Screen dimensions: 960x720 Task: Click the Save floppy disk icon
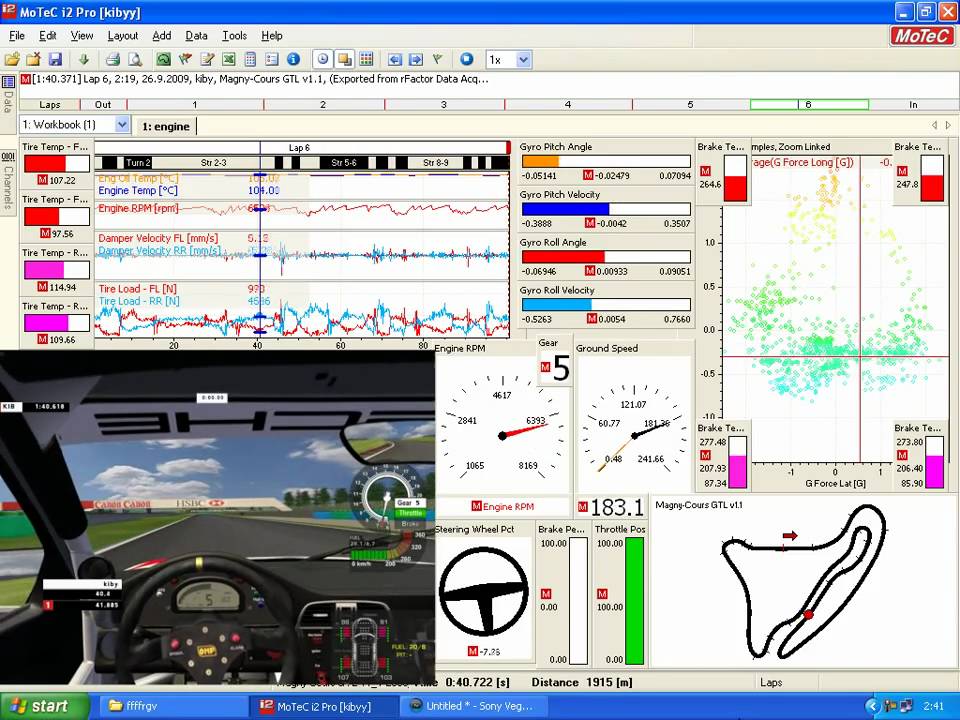[x=55, y=59]
